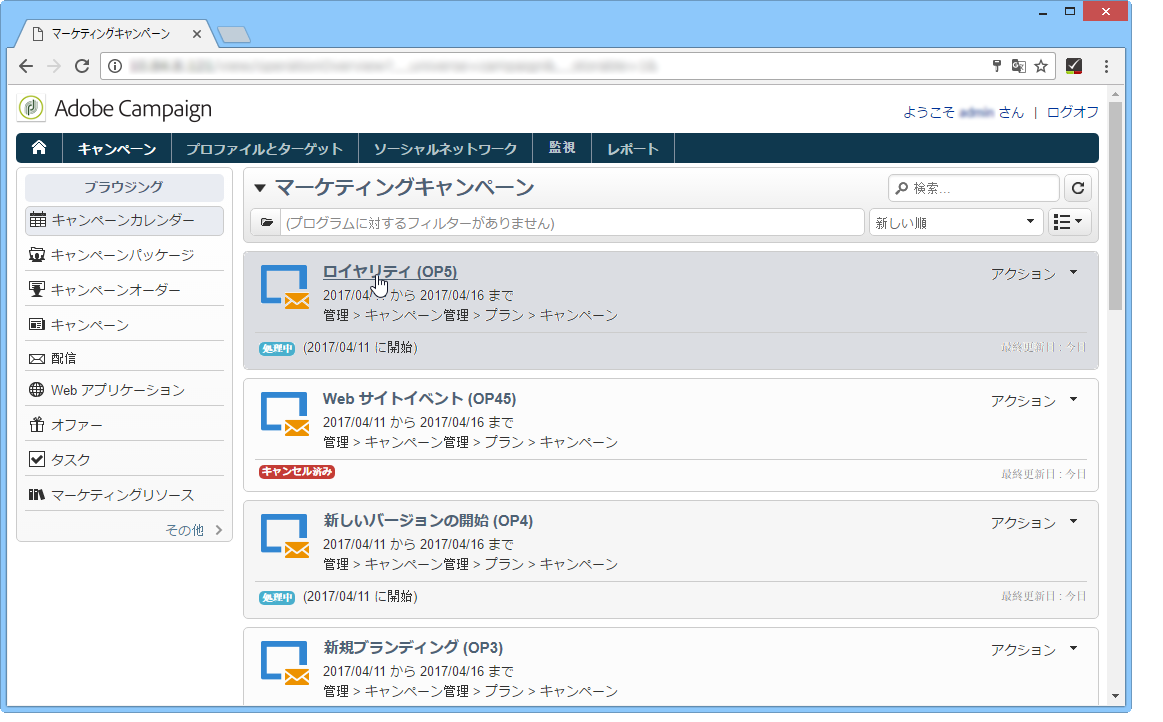Click the key icon in address bar
The image size is (1163, 722).
tap(997, 66)
